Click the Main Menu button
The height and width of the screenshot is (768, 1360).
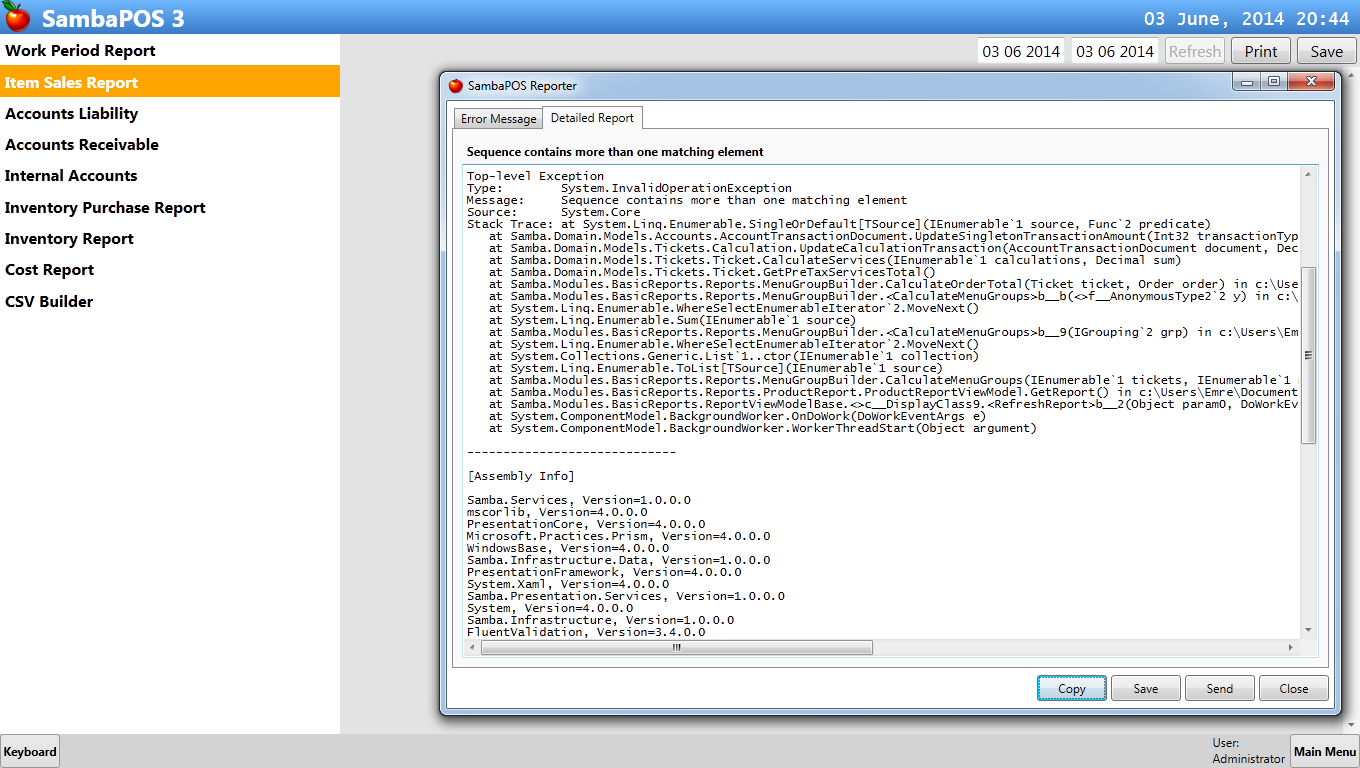click(x=1324, y=752)
